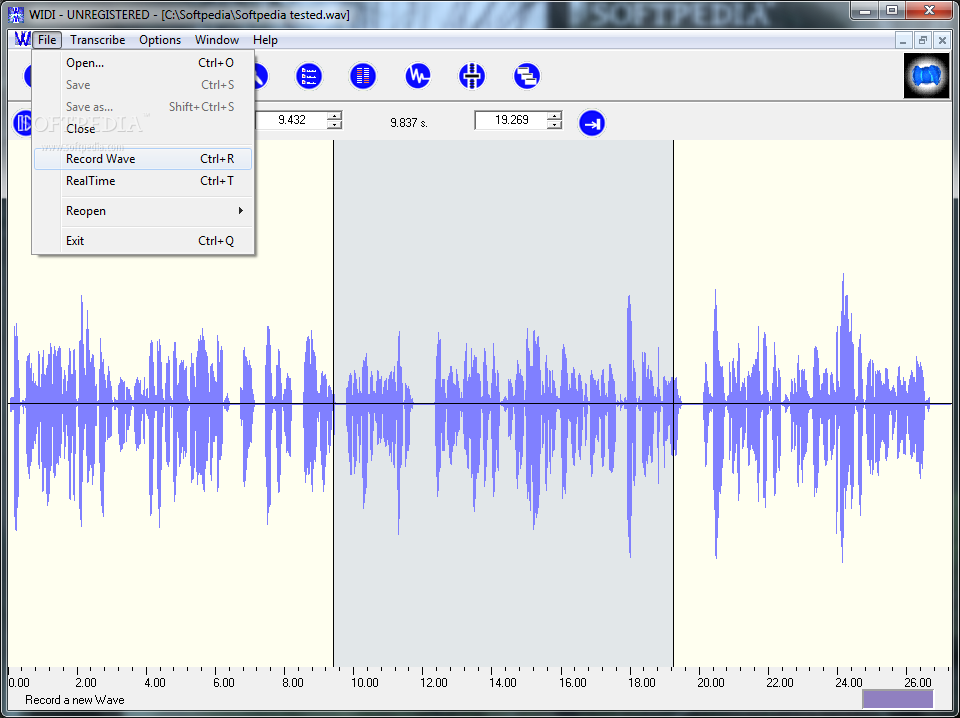
Task: Maximize the WIDI main window
Action: [893, 10]
